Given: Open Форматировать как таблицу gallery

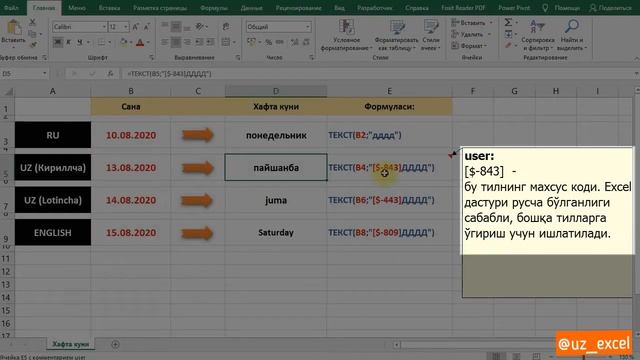Looking at the screenshot, I should (x=396, y=35).
